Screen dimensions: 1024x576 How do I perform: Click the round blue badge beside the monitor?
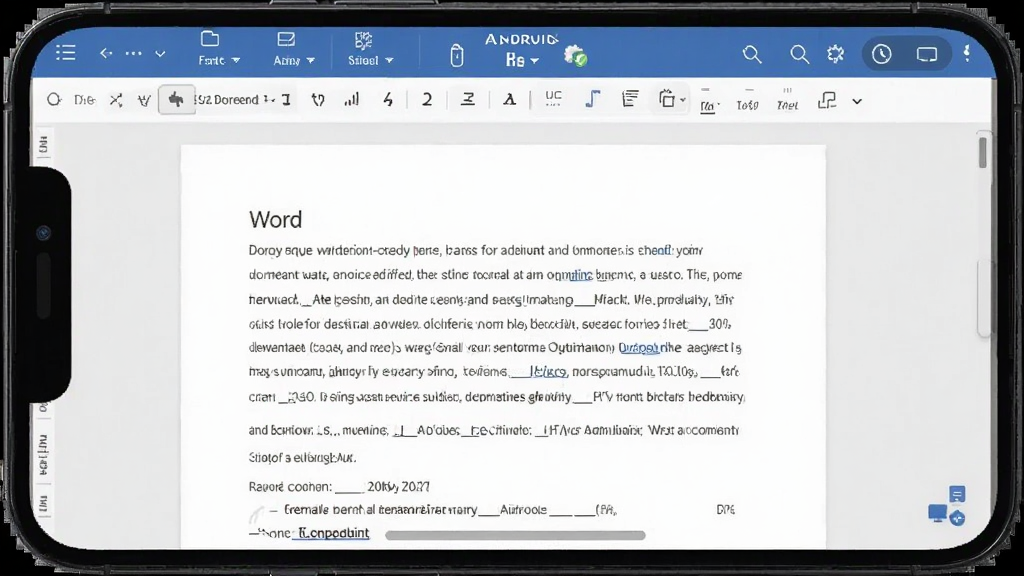tap(958, 519)
